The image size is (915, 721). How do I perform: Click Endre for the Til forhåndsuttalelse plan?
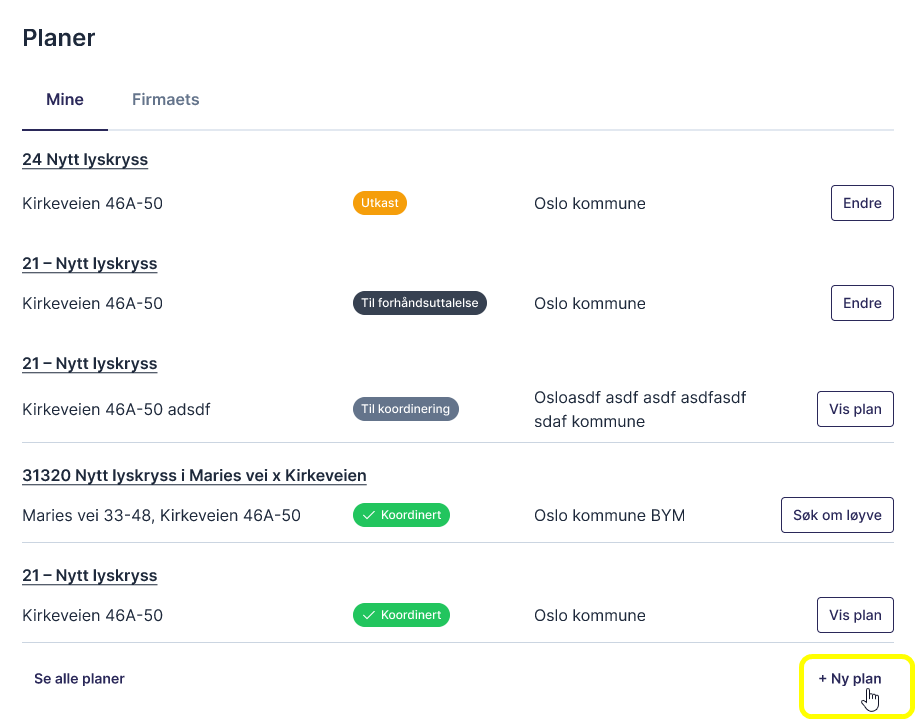(x=861, y=303)
